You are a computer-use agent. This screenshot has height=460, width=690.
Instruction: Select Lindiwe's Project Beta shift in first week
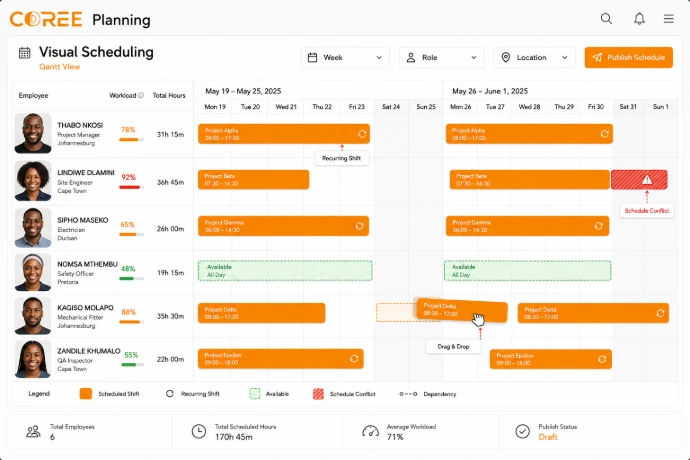(x=253, y=180)
